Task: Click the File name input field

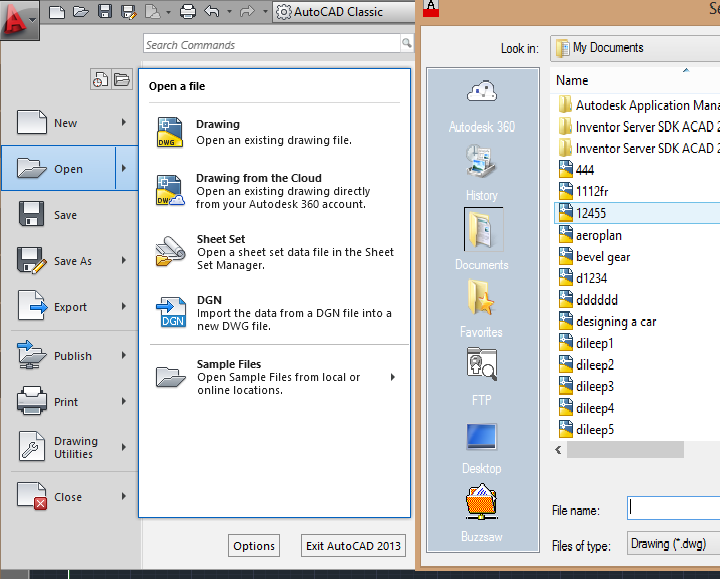Action: (674, 508)
